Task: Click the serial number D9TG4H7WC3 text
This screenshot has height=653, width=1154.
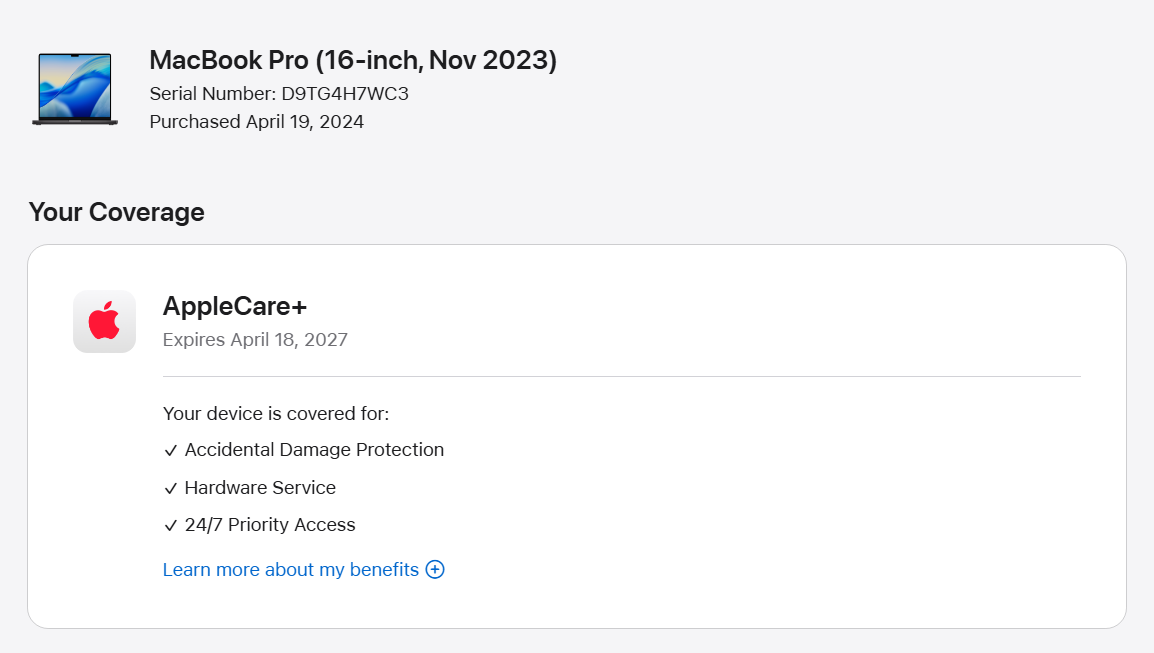Action: pyautogui.click(x=345, y=94)
